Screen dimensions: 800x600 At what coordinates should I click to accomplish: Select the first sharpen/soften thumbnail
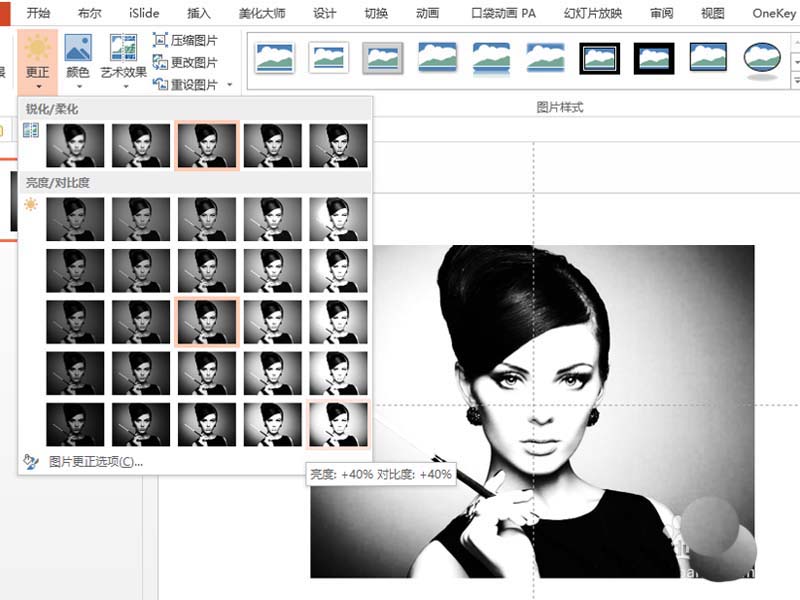tap(75, 145)
